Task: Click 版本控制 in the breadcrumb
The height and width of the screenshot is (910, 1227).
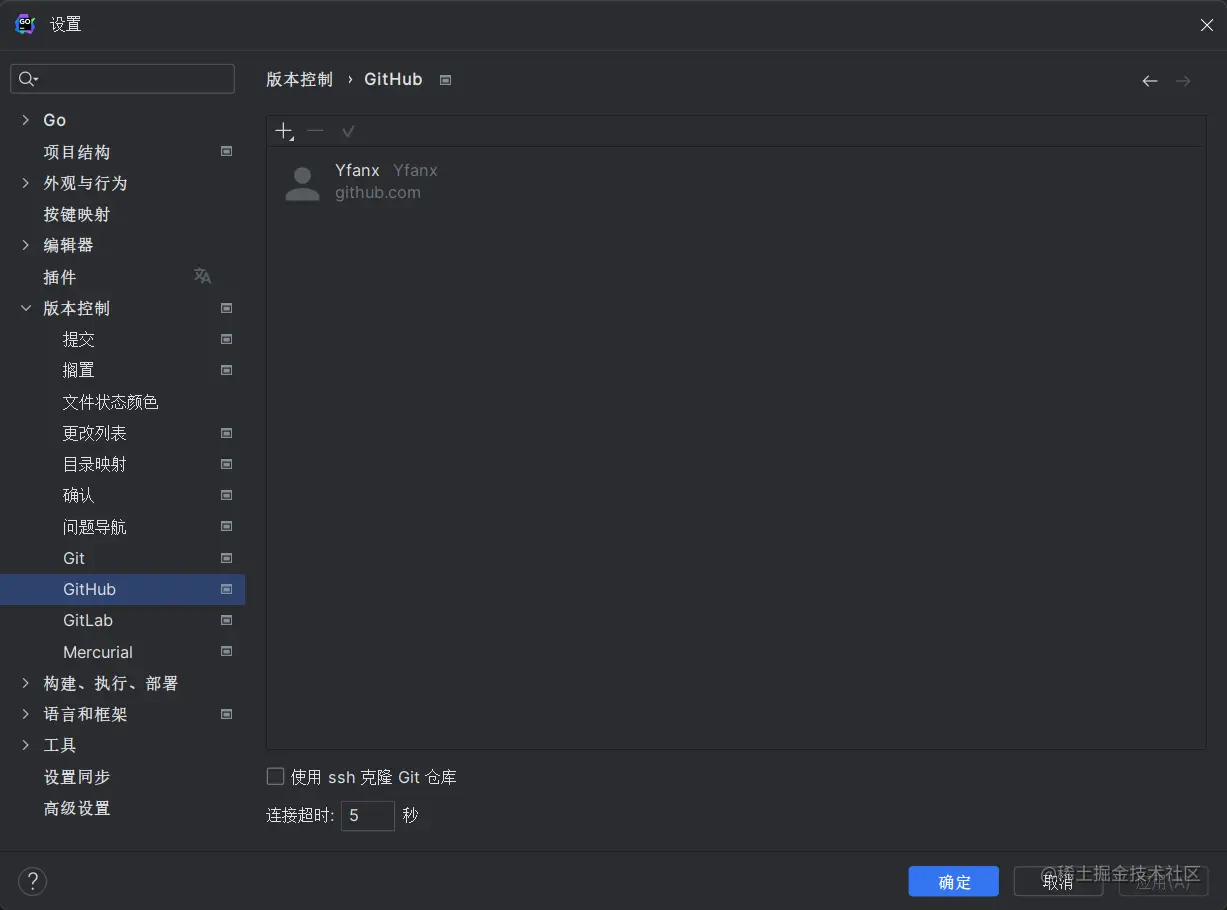Action: [x=299, y=80]
